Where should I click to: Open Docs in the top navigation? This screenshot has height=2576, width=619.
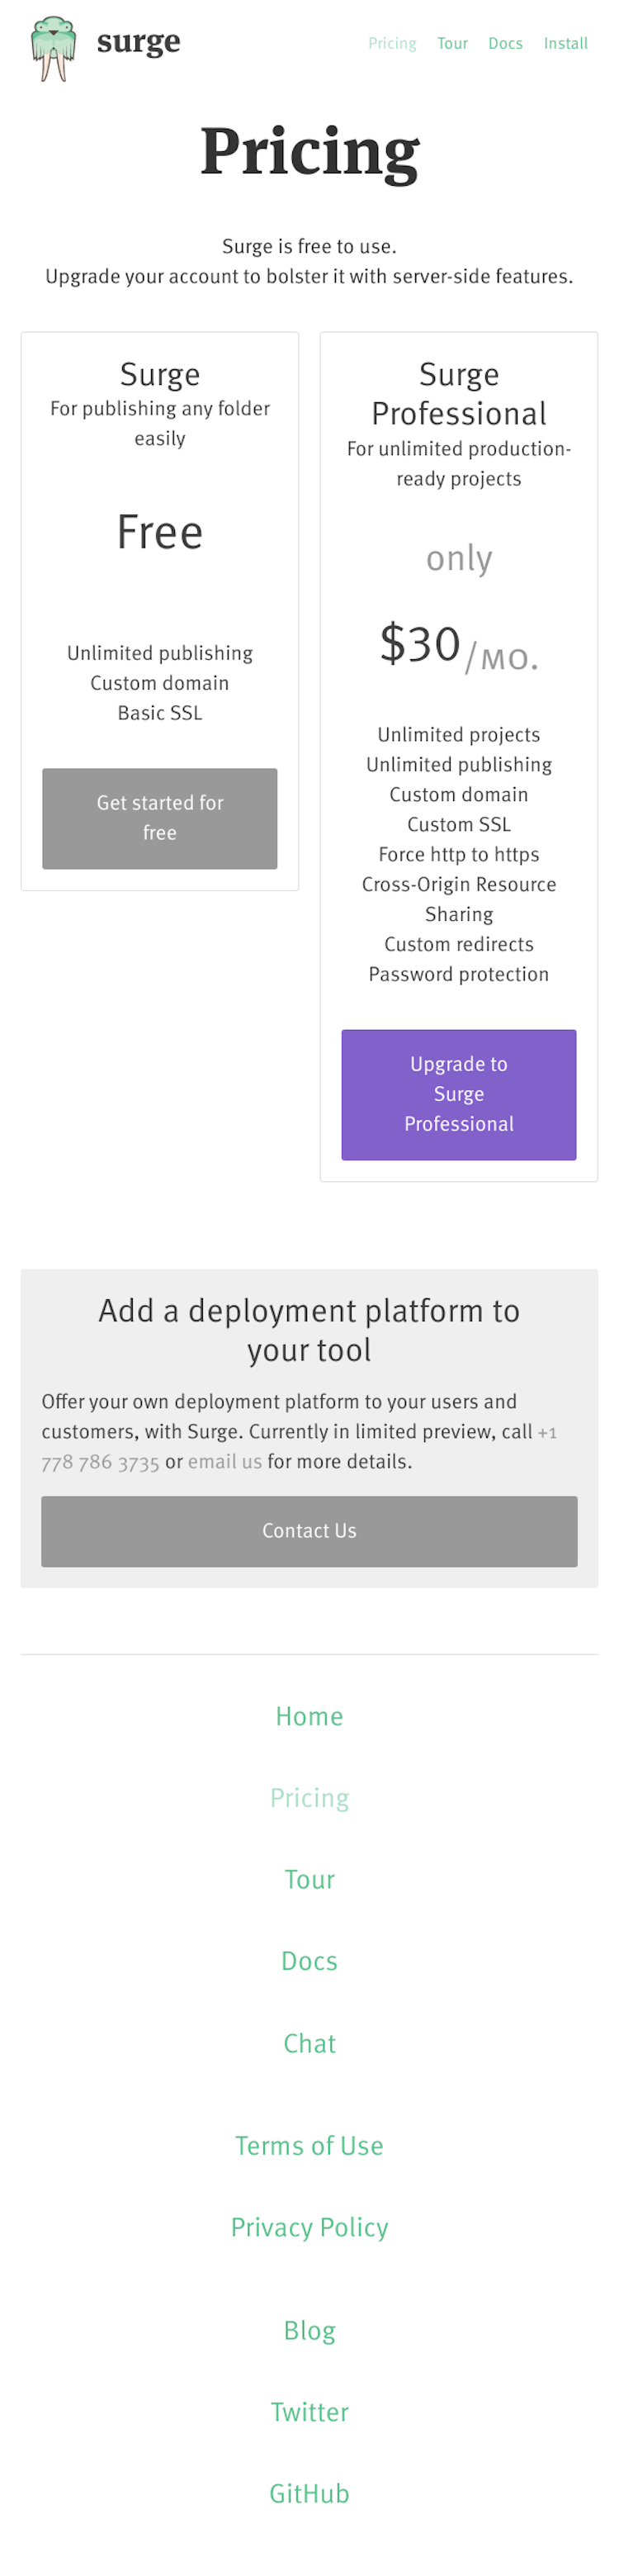coord(505,43)
